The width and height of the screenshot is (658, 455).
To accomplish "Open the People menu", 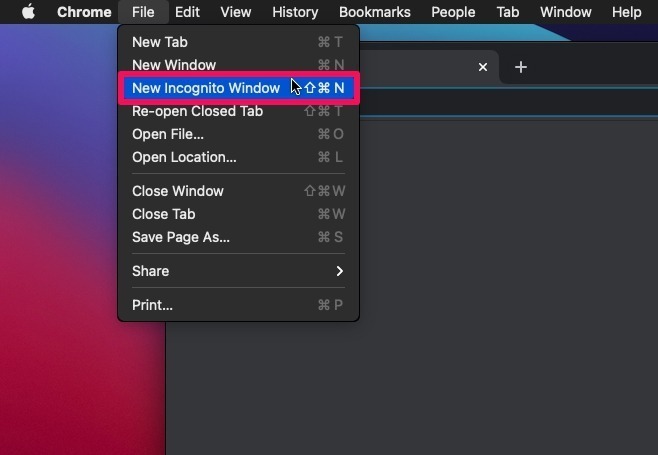I will (453, 12).
